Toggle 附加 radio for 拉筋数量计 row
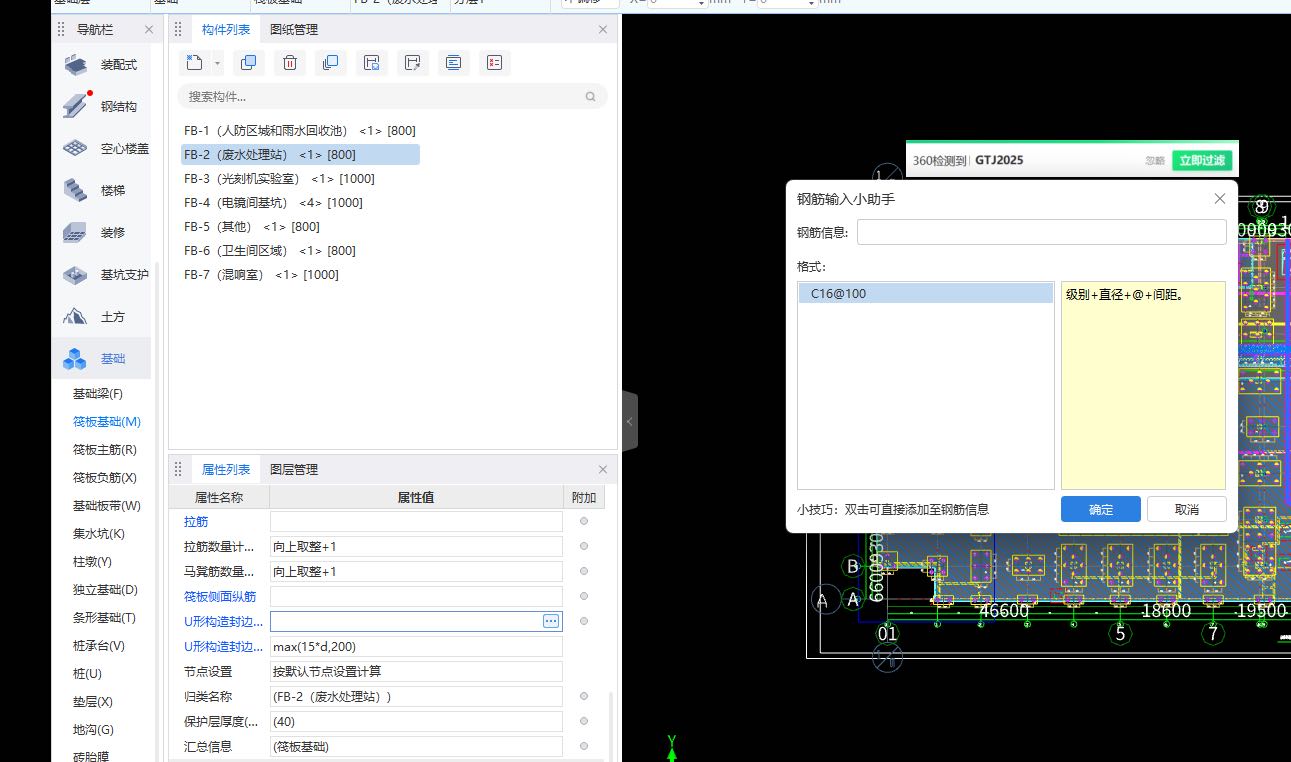The image size is (1291, 762). point(584,546)
